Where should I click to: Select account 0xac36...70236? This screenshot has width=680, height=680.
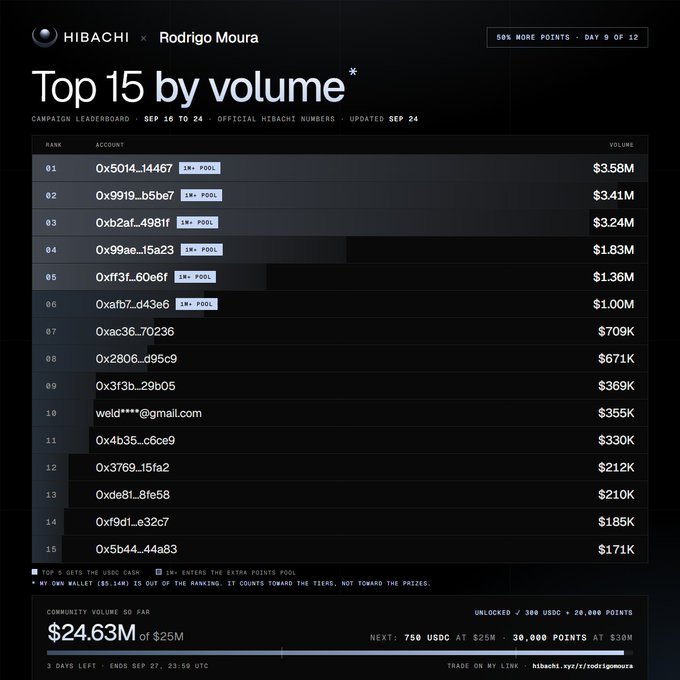[x=135, y=332]
